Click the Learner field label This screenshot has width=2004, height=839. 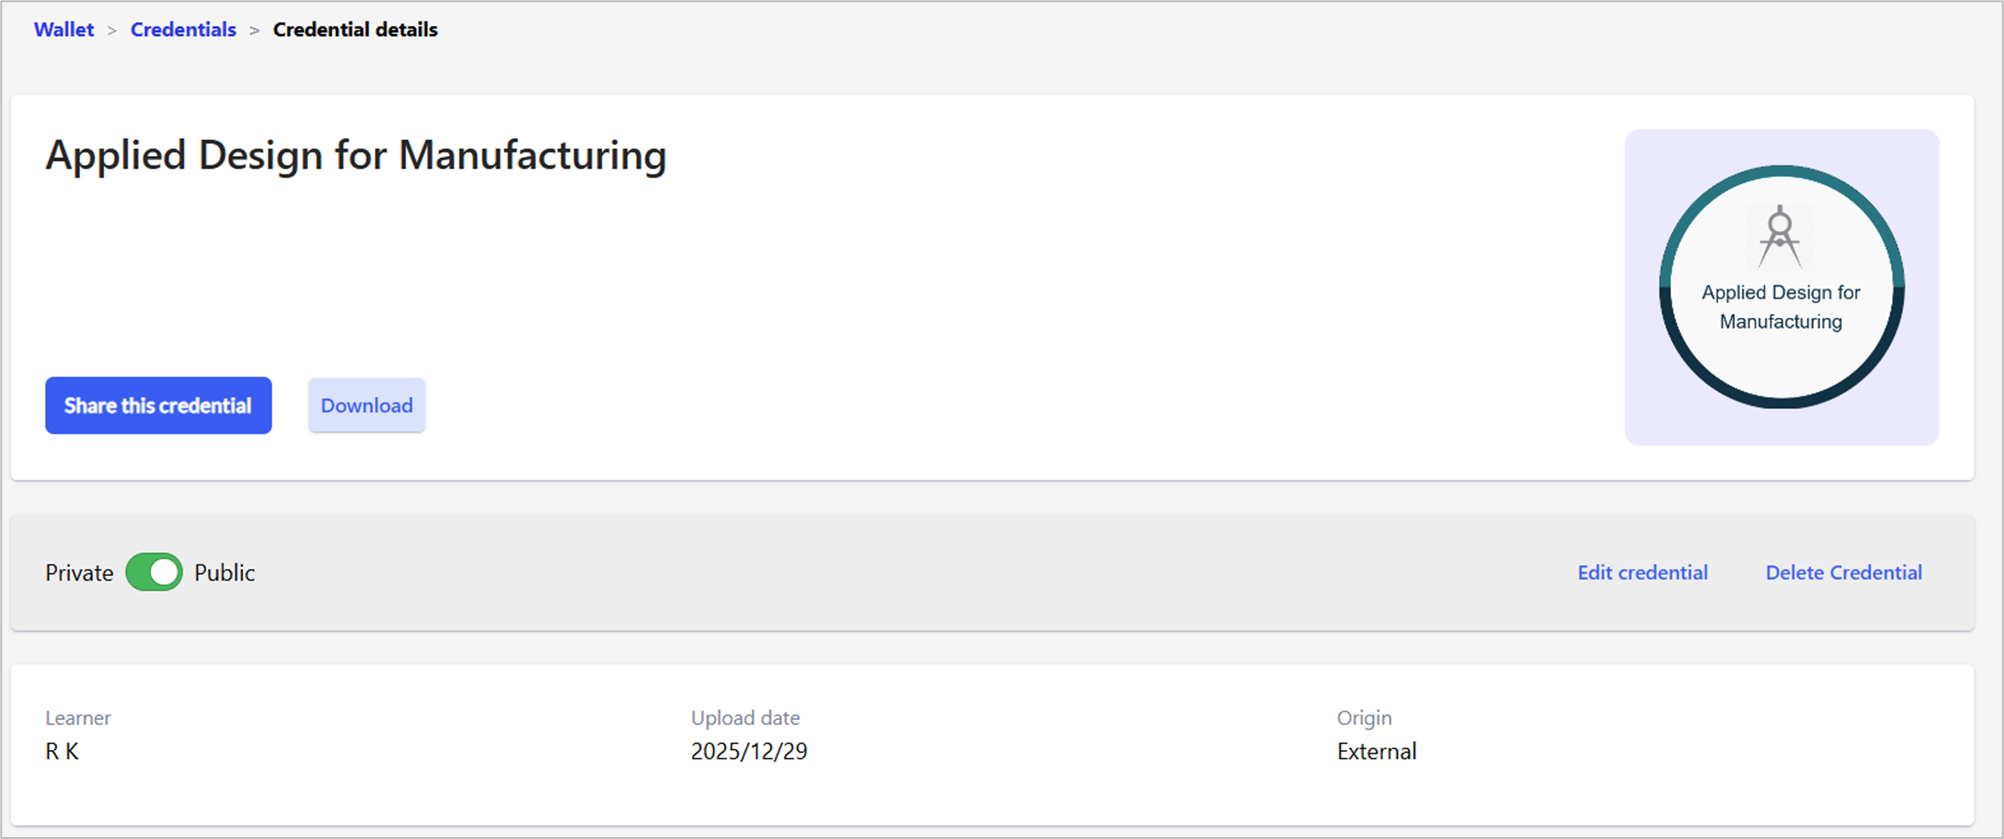tap(78, 718)
